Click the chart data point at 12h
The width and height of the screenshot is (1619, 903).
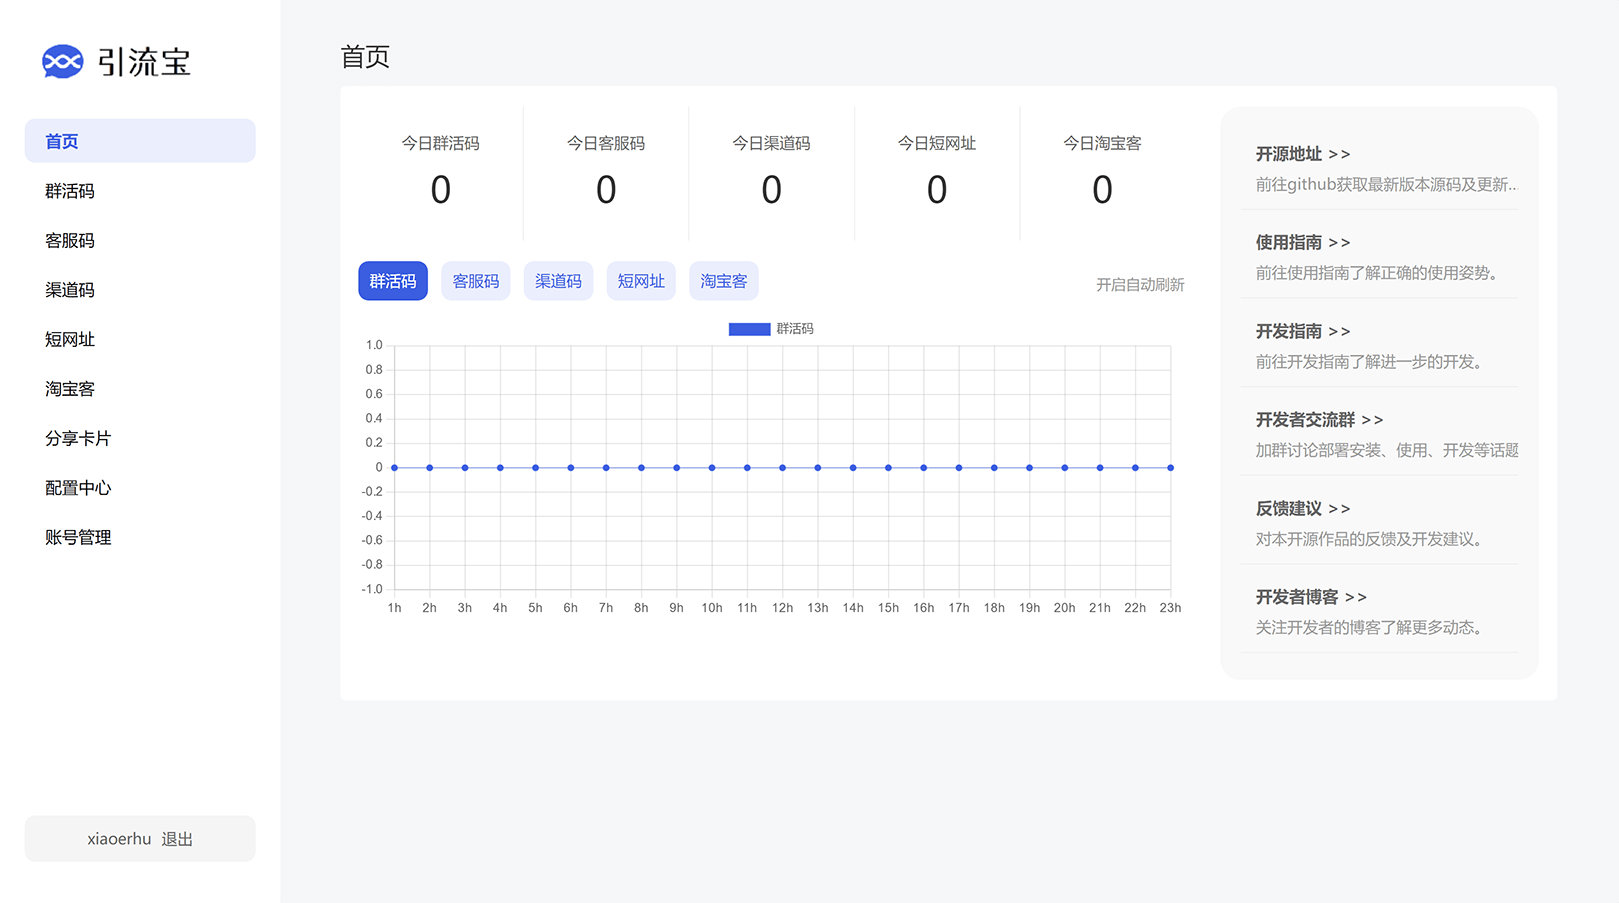click(x=782, y=468)
